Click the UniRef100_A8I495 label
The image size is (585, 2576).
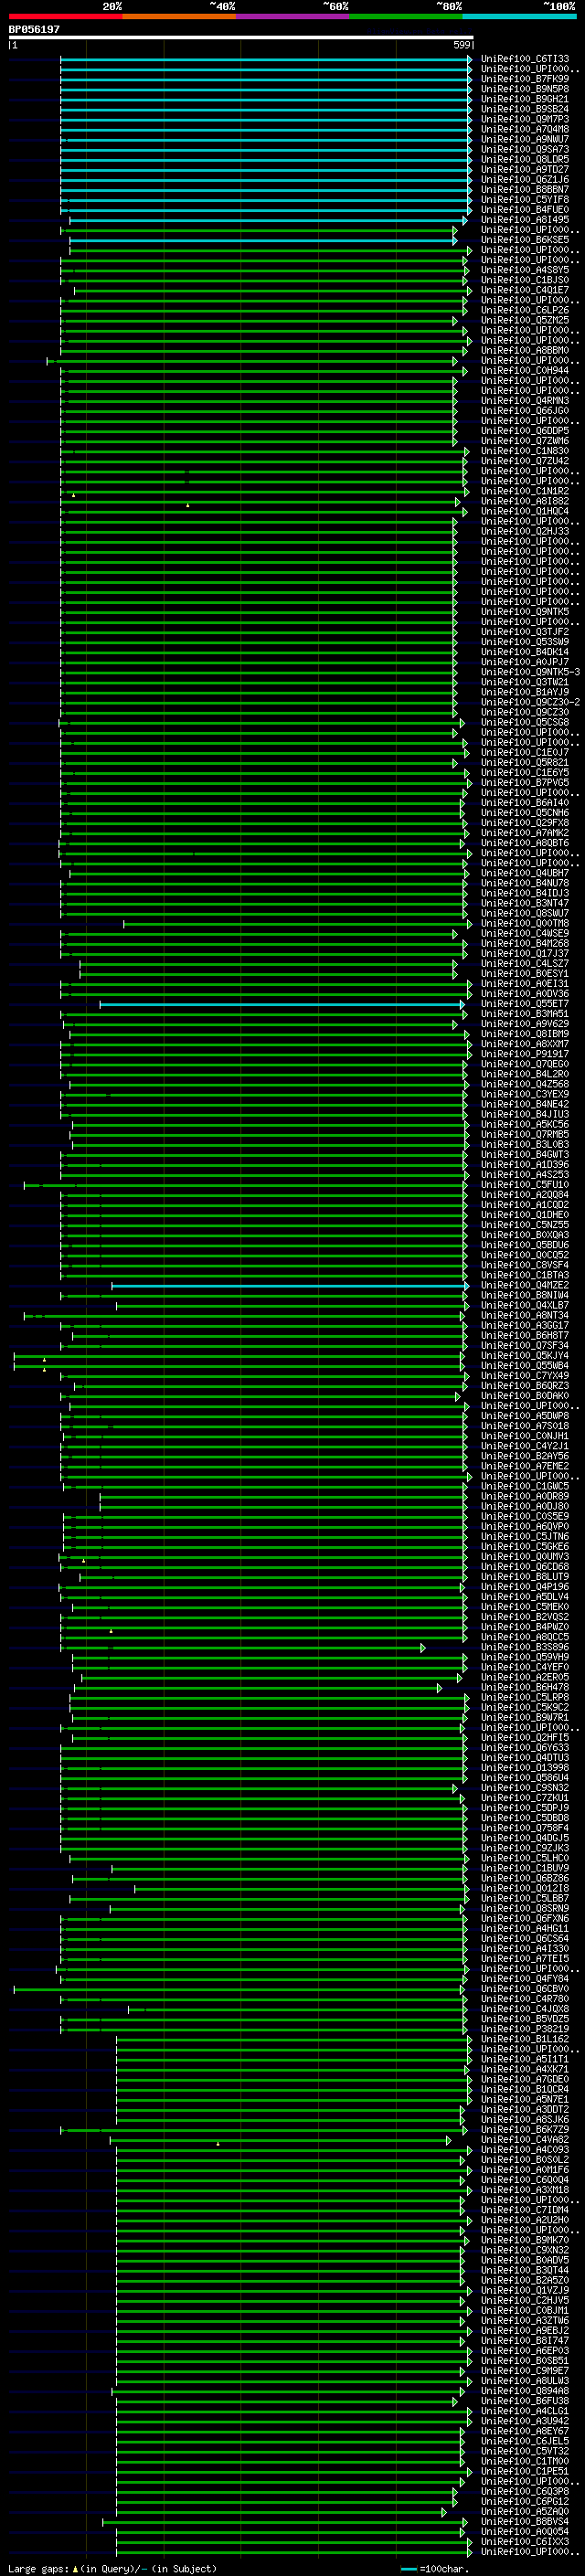(525, 220)
